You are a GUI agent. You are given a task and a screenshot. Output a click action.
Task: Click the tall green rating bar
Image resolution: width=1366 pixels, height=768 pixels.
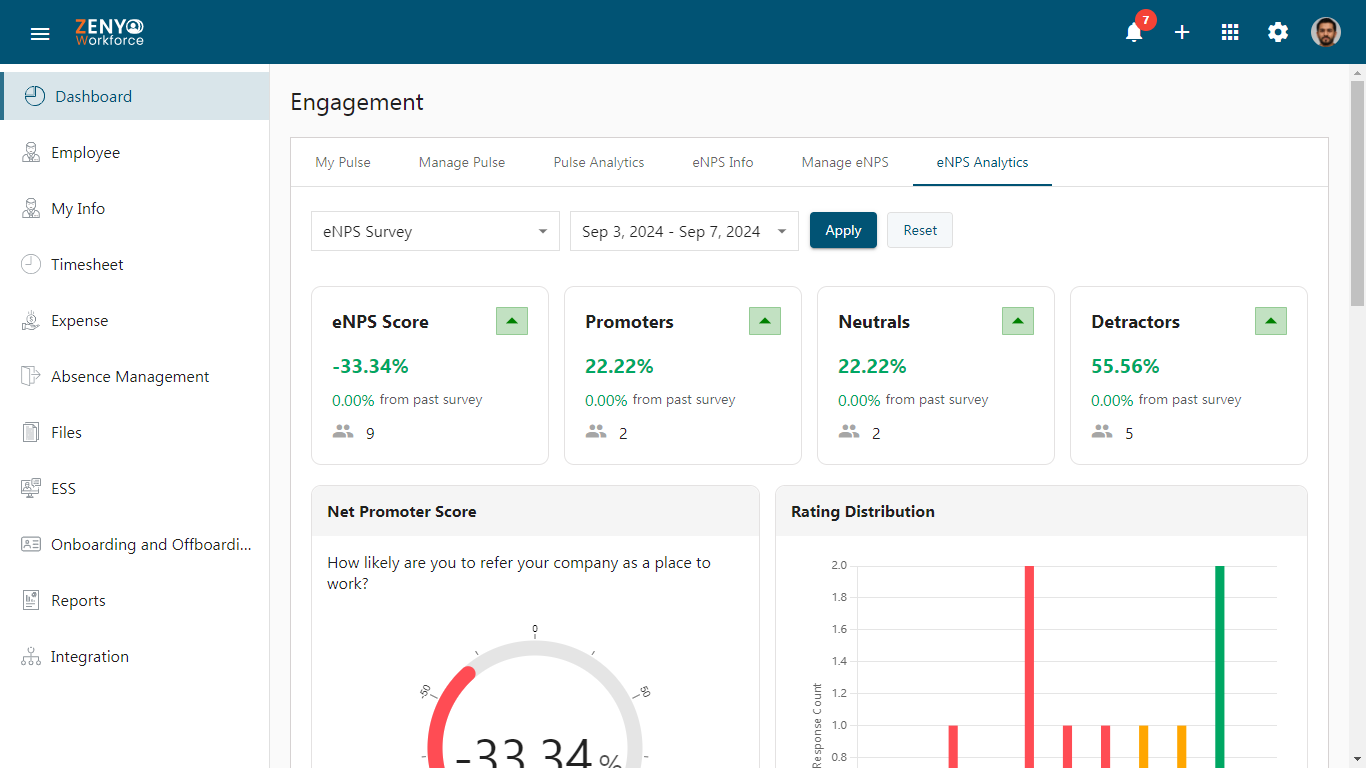1220,667
